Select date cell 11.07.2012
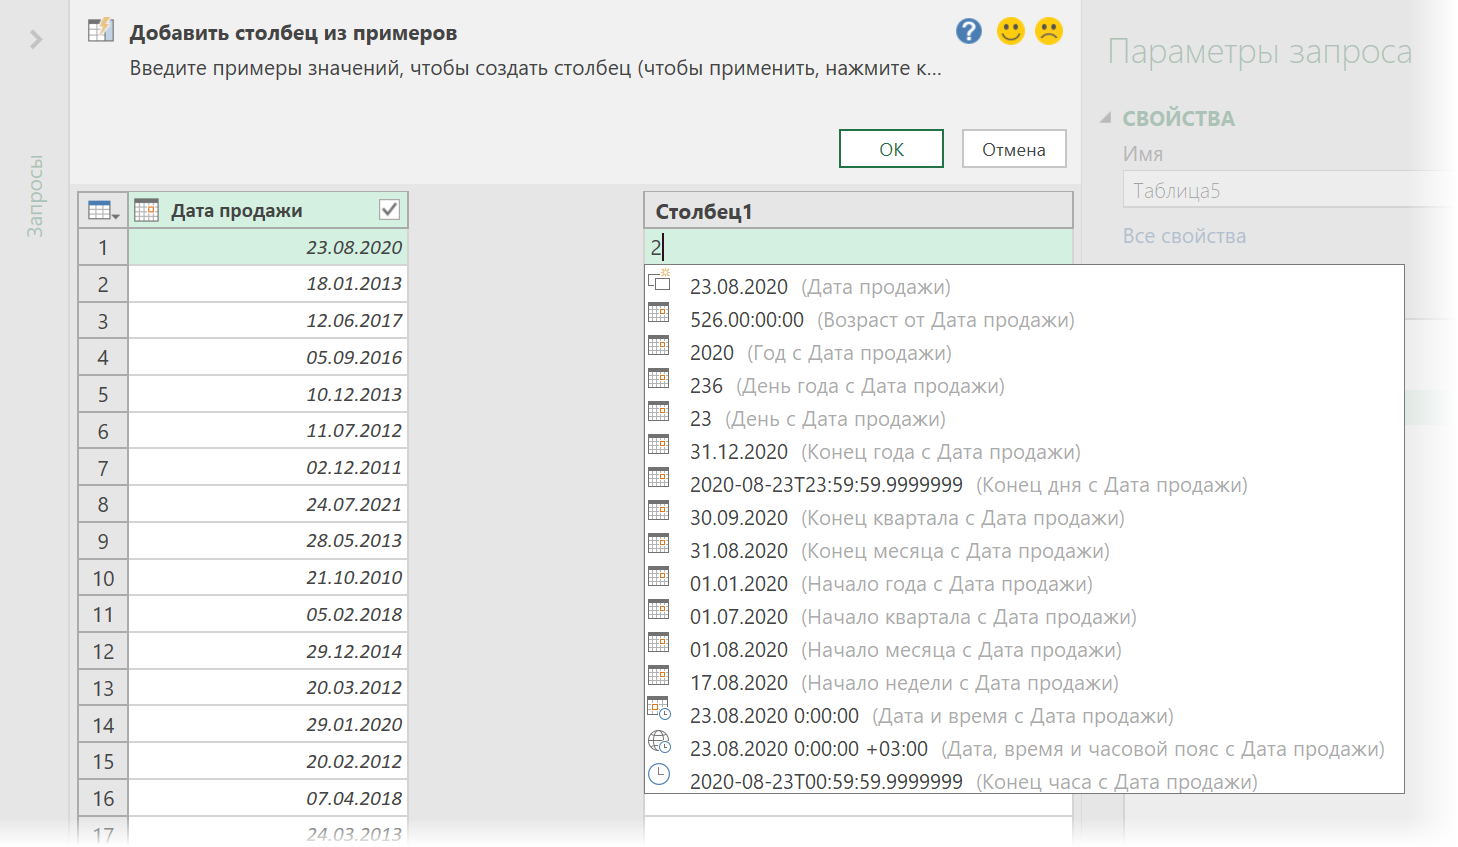 click(268, 431)
